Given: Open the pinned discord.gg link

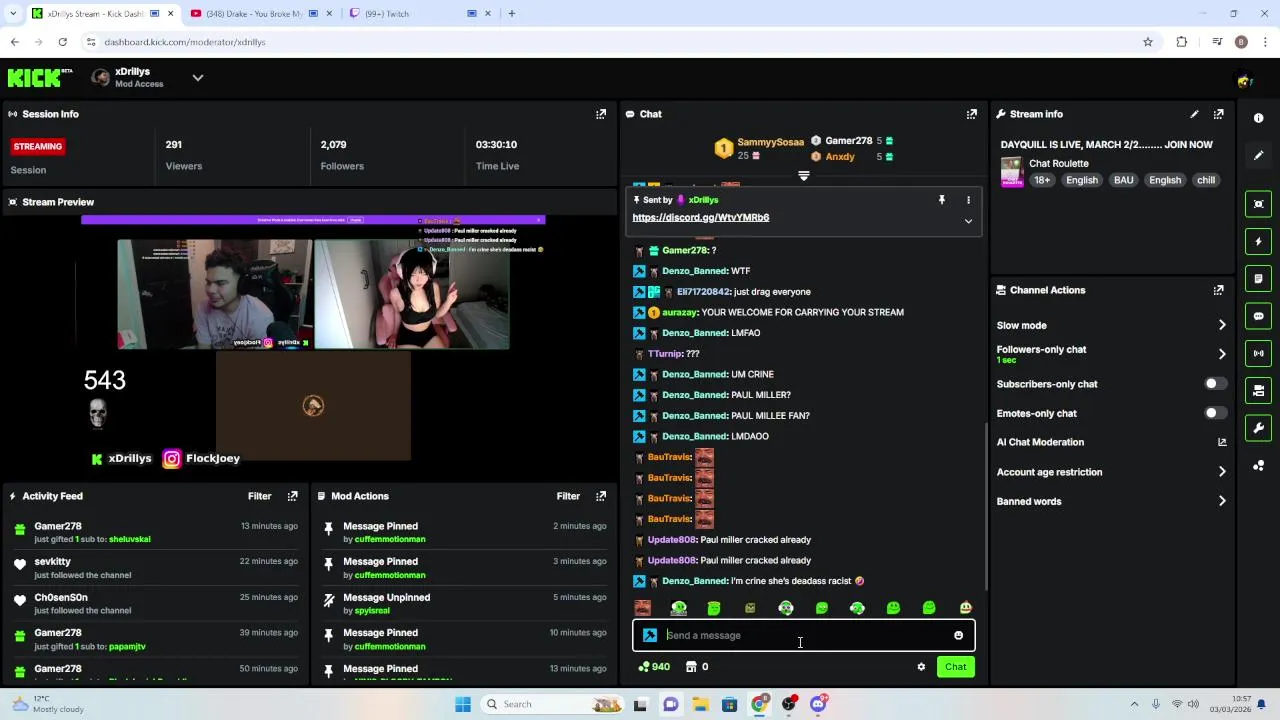Looking at the screenshot, I should coord(700,217).
